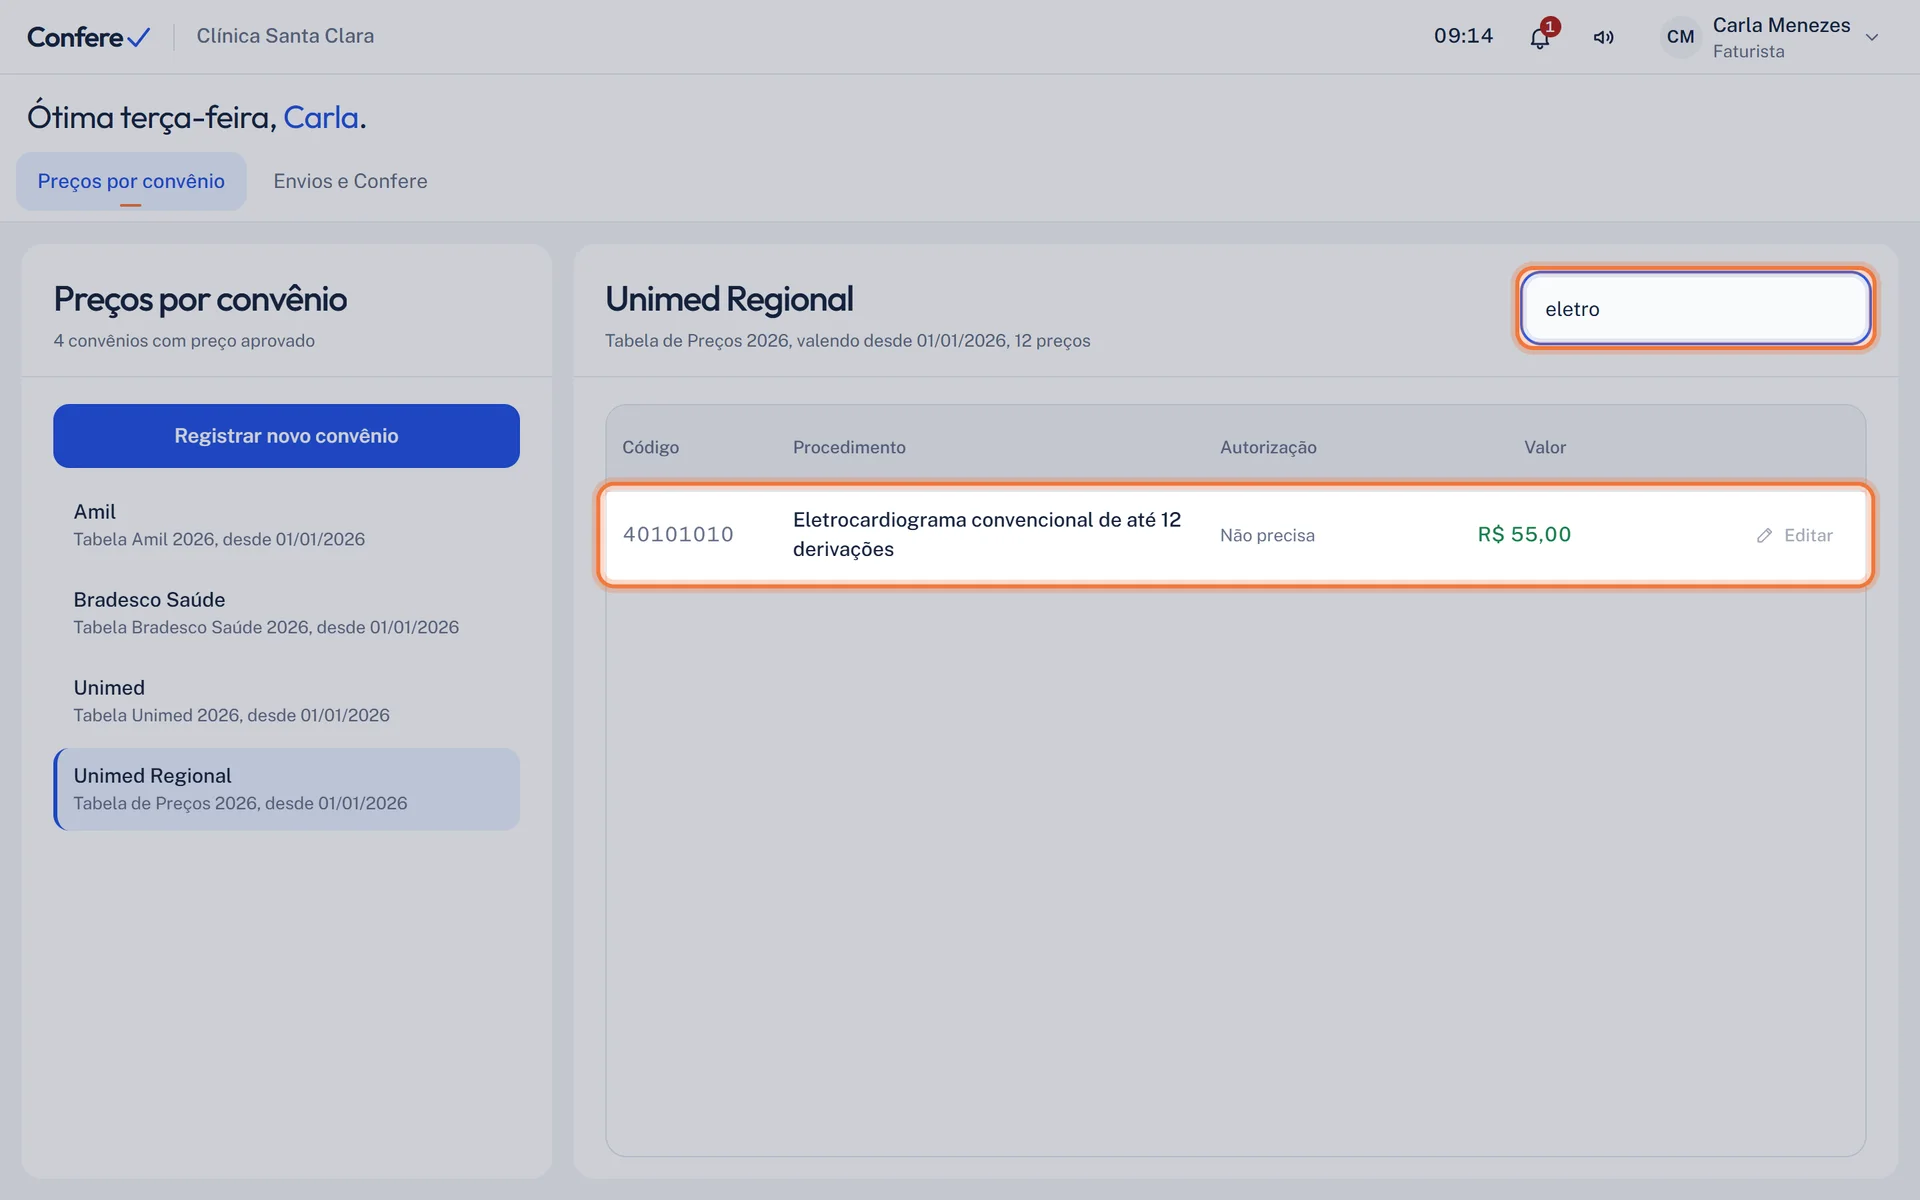The width and height of the screenshot is (1920, 1200).
Task: Click the R$ 55,00 value
Action: tap(1524, 535)
